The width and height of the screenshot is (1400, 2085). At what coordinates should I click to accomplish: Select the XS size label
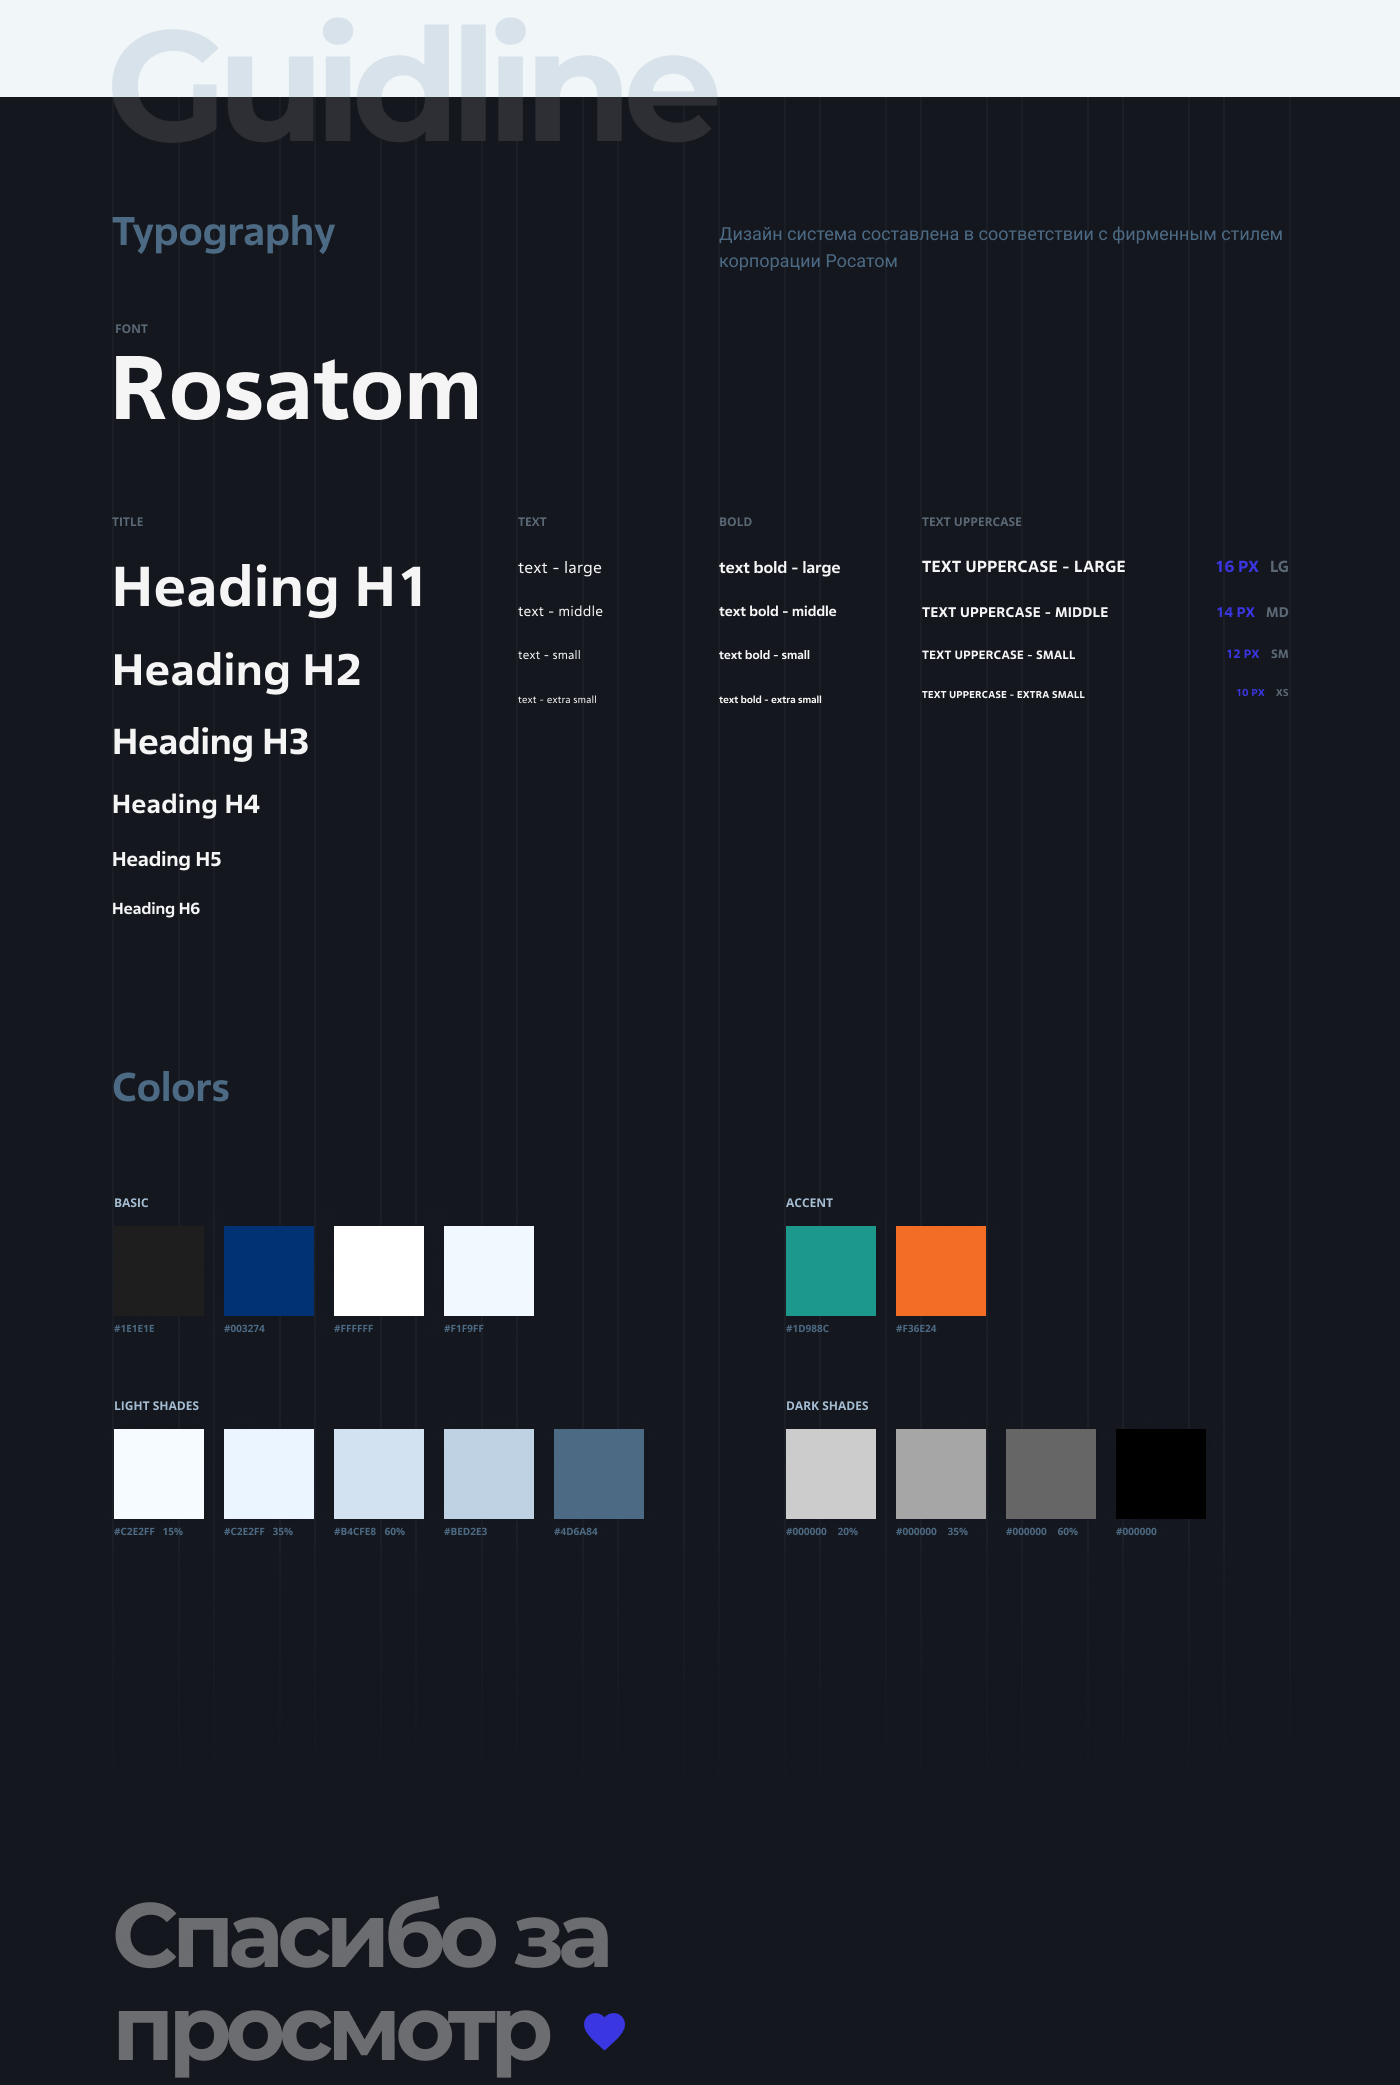tap(1282, 693)
